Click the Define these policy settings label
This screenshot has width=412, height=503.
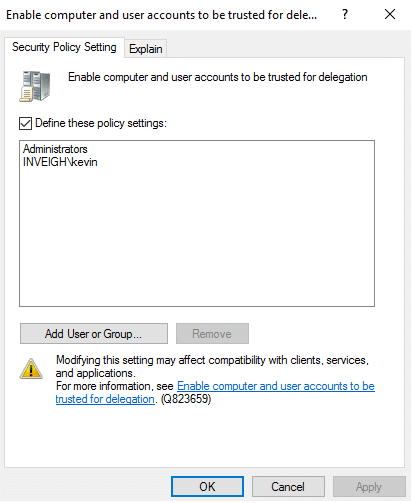[101, 123]
